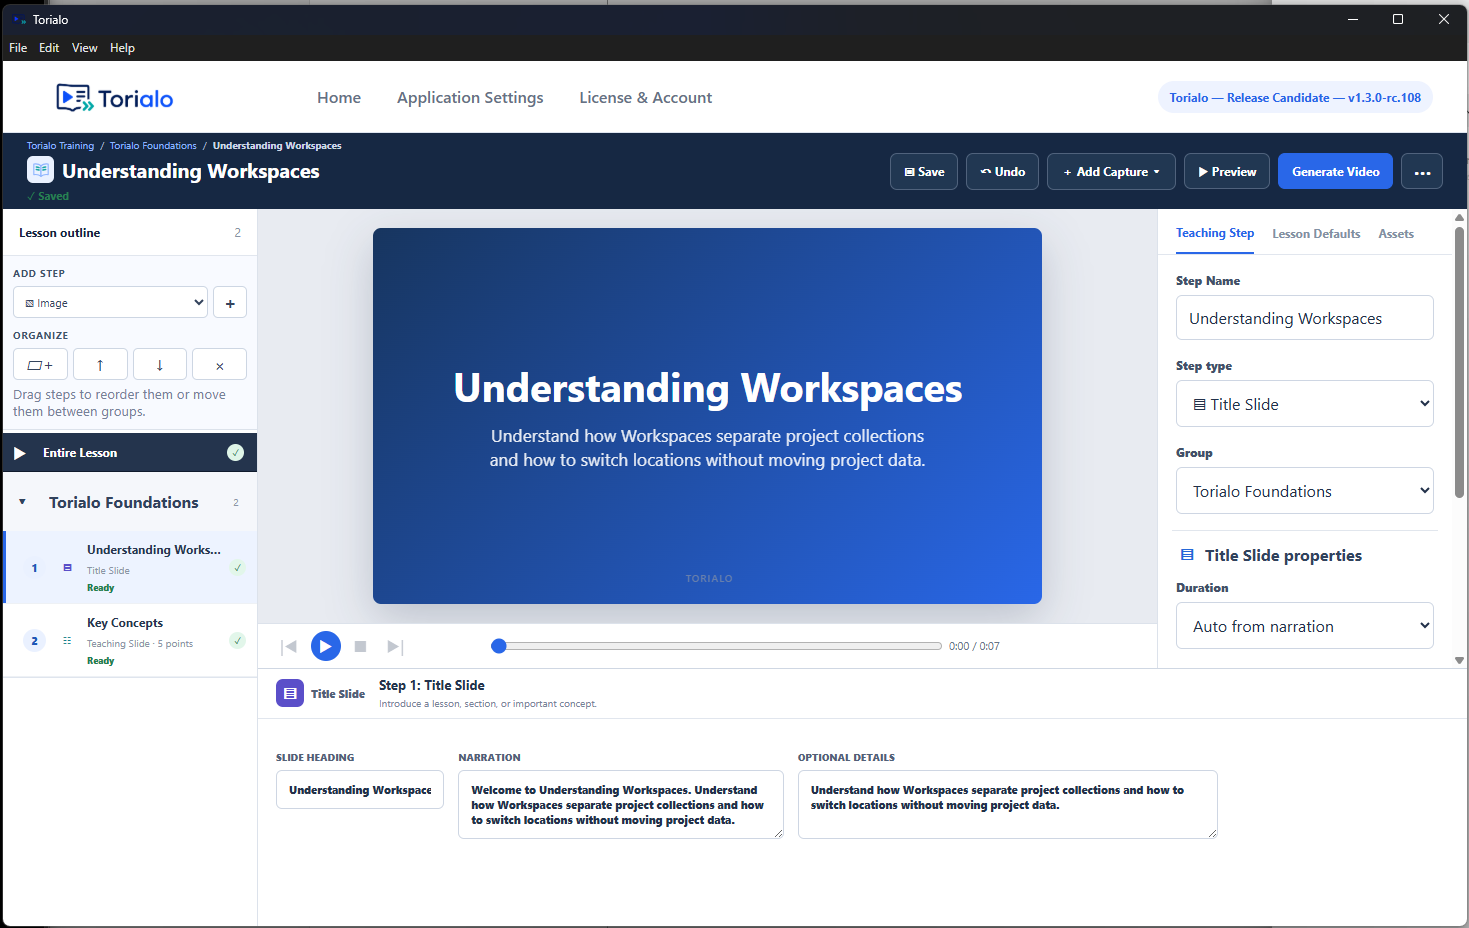Click the title slide icon for step 1
This screenshot has width=1469, height=928.
coord(67,568)
